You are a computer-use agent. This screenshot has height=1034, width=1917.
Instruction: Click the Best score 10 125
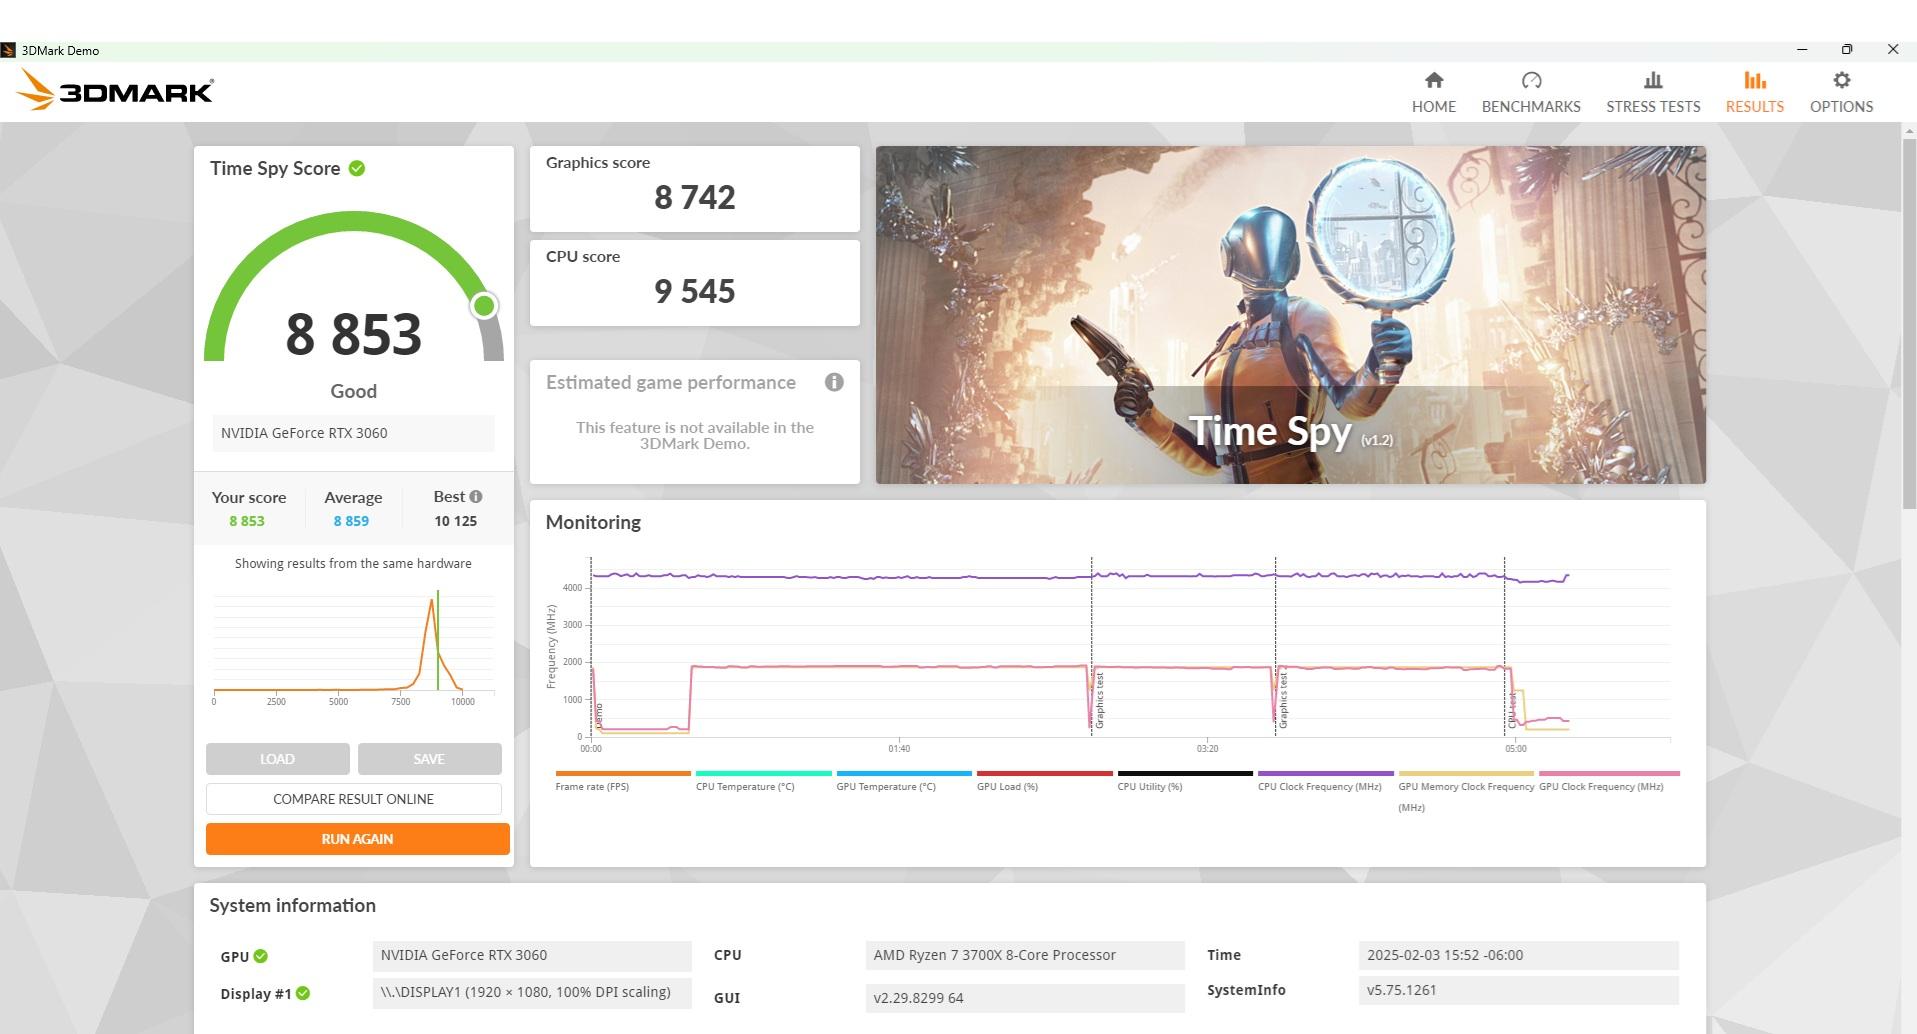click(x=455, y=521)
